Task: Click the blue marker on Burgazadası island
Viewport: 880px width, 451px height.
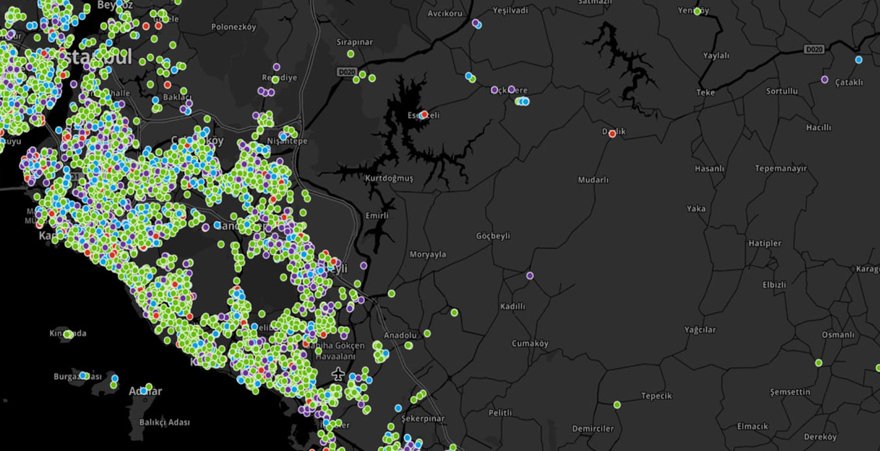Action: 84,376
